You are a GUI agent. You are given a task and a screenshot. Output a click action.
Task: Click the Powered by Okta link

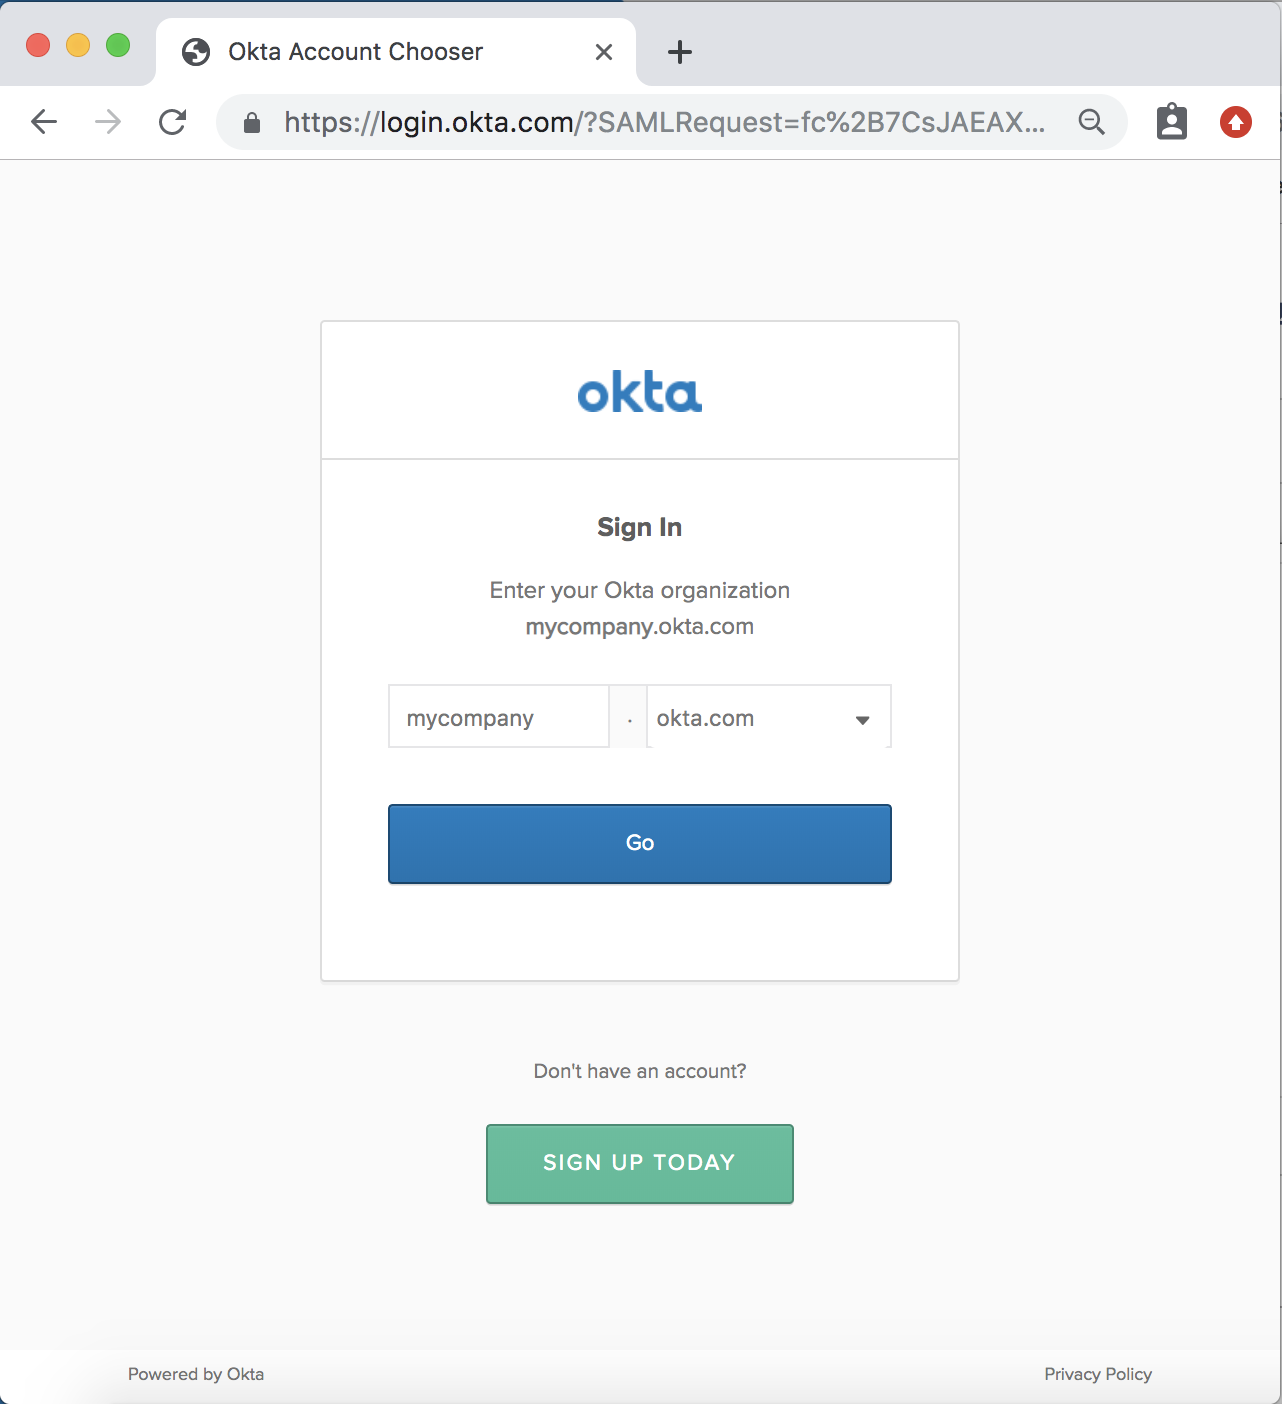196,1374
